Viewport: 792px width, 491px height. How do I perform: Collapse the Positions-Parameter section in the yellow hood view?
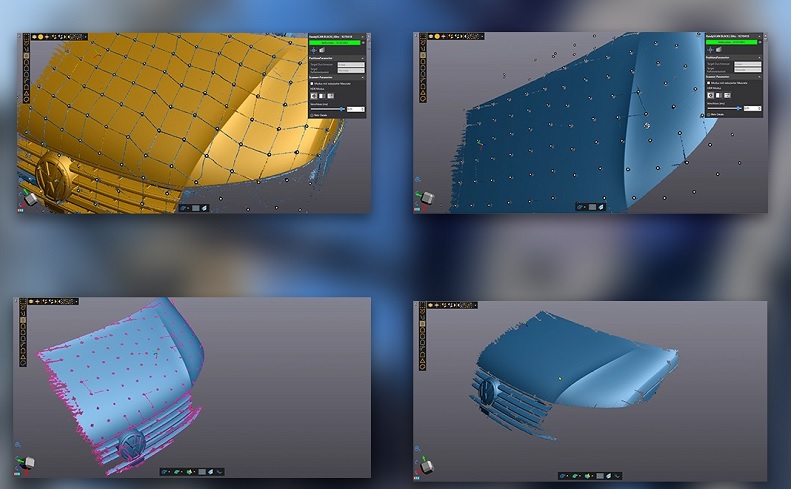click(363, 59)
